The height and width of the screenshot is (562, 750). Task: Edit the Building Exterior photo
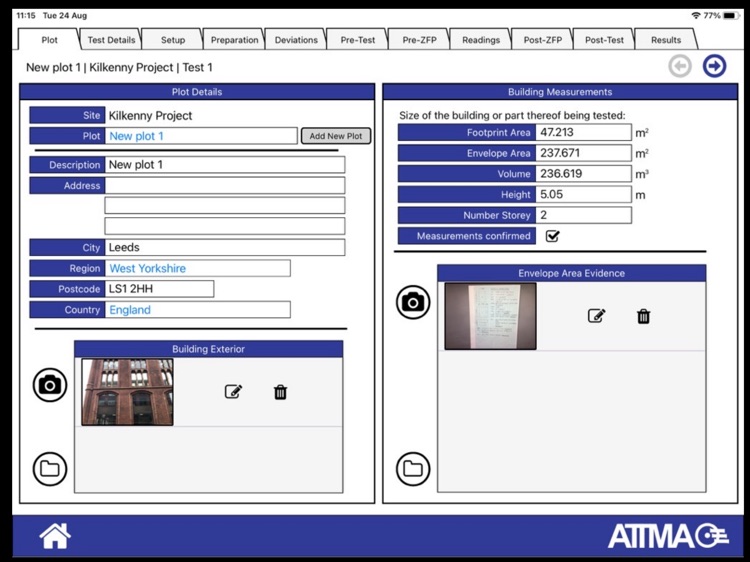[233, 392]
